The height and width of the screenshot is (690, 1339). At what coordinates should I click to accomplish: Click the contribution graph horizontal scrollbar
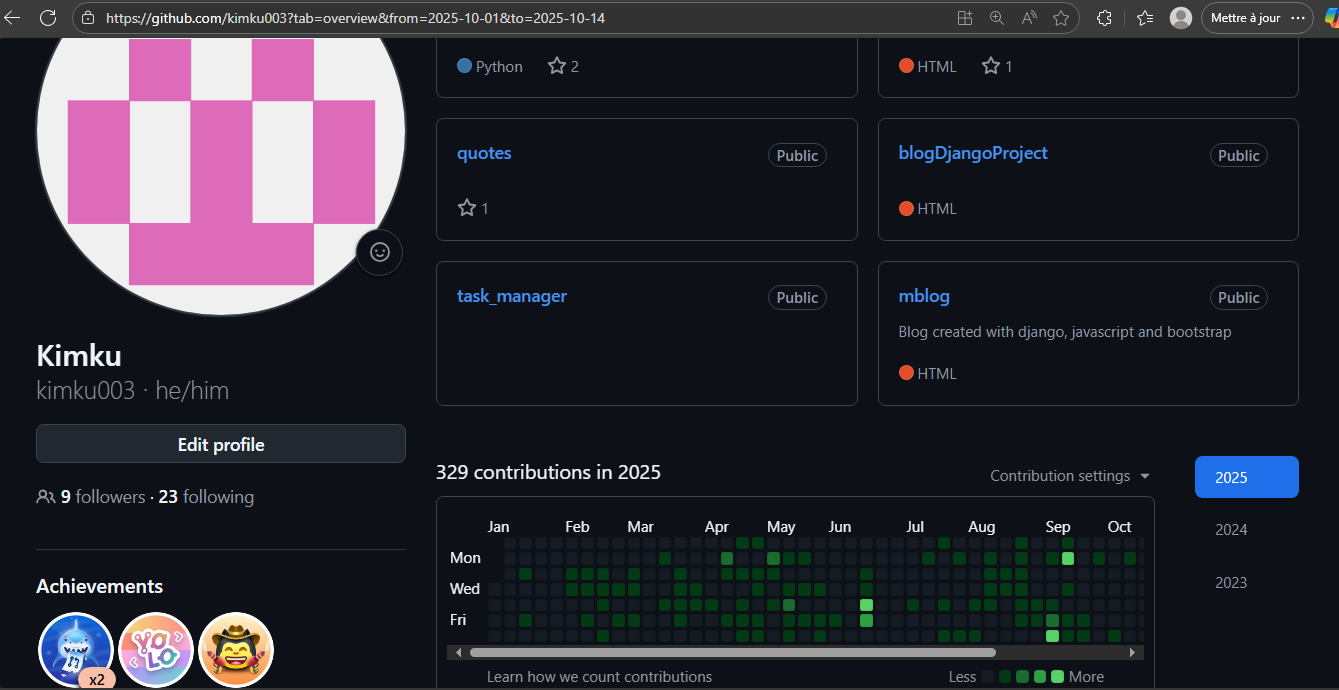[732, 652]
